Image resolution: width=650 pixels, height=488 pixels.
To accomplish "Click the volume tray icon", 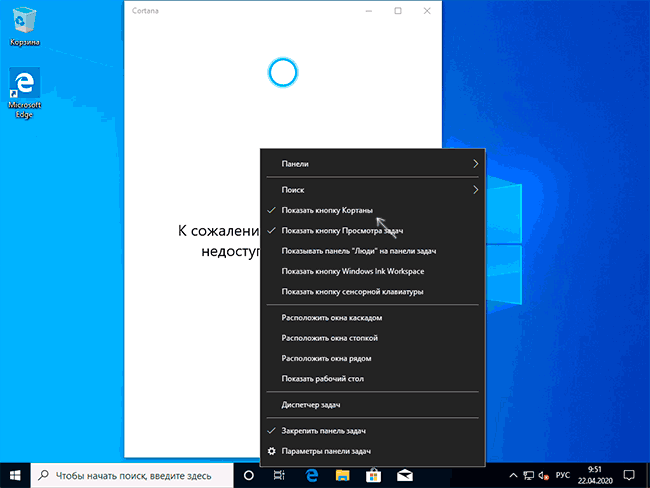I will (x=543, y=476).
